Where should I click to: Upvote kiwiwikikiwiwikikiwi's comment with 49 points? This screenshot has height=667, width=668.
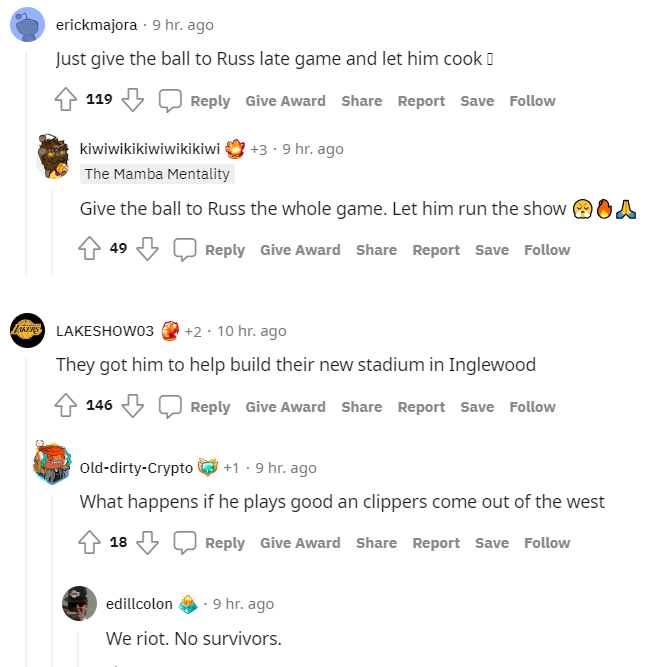tap(89, 248)
